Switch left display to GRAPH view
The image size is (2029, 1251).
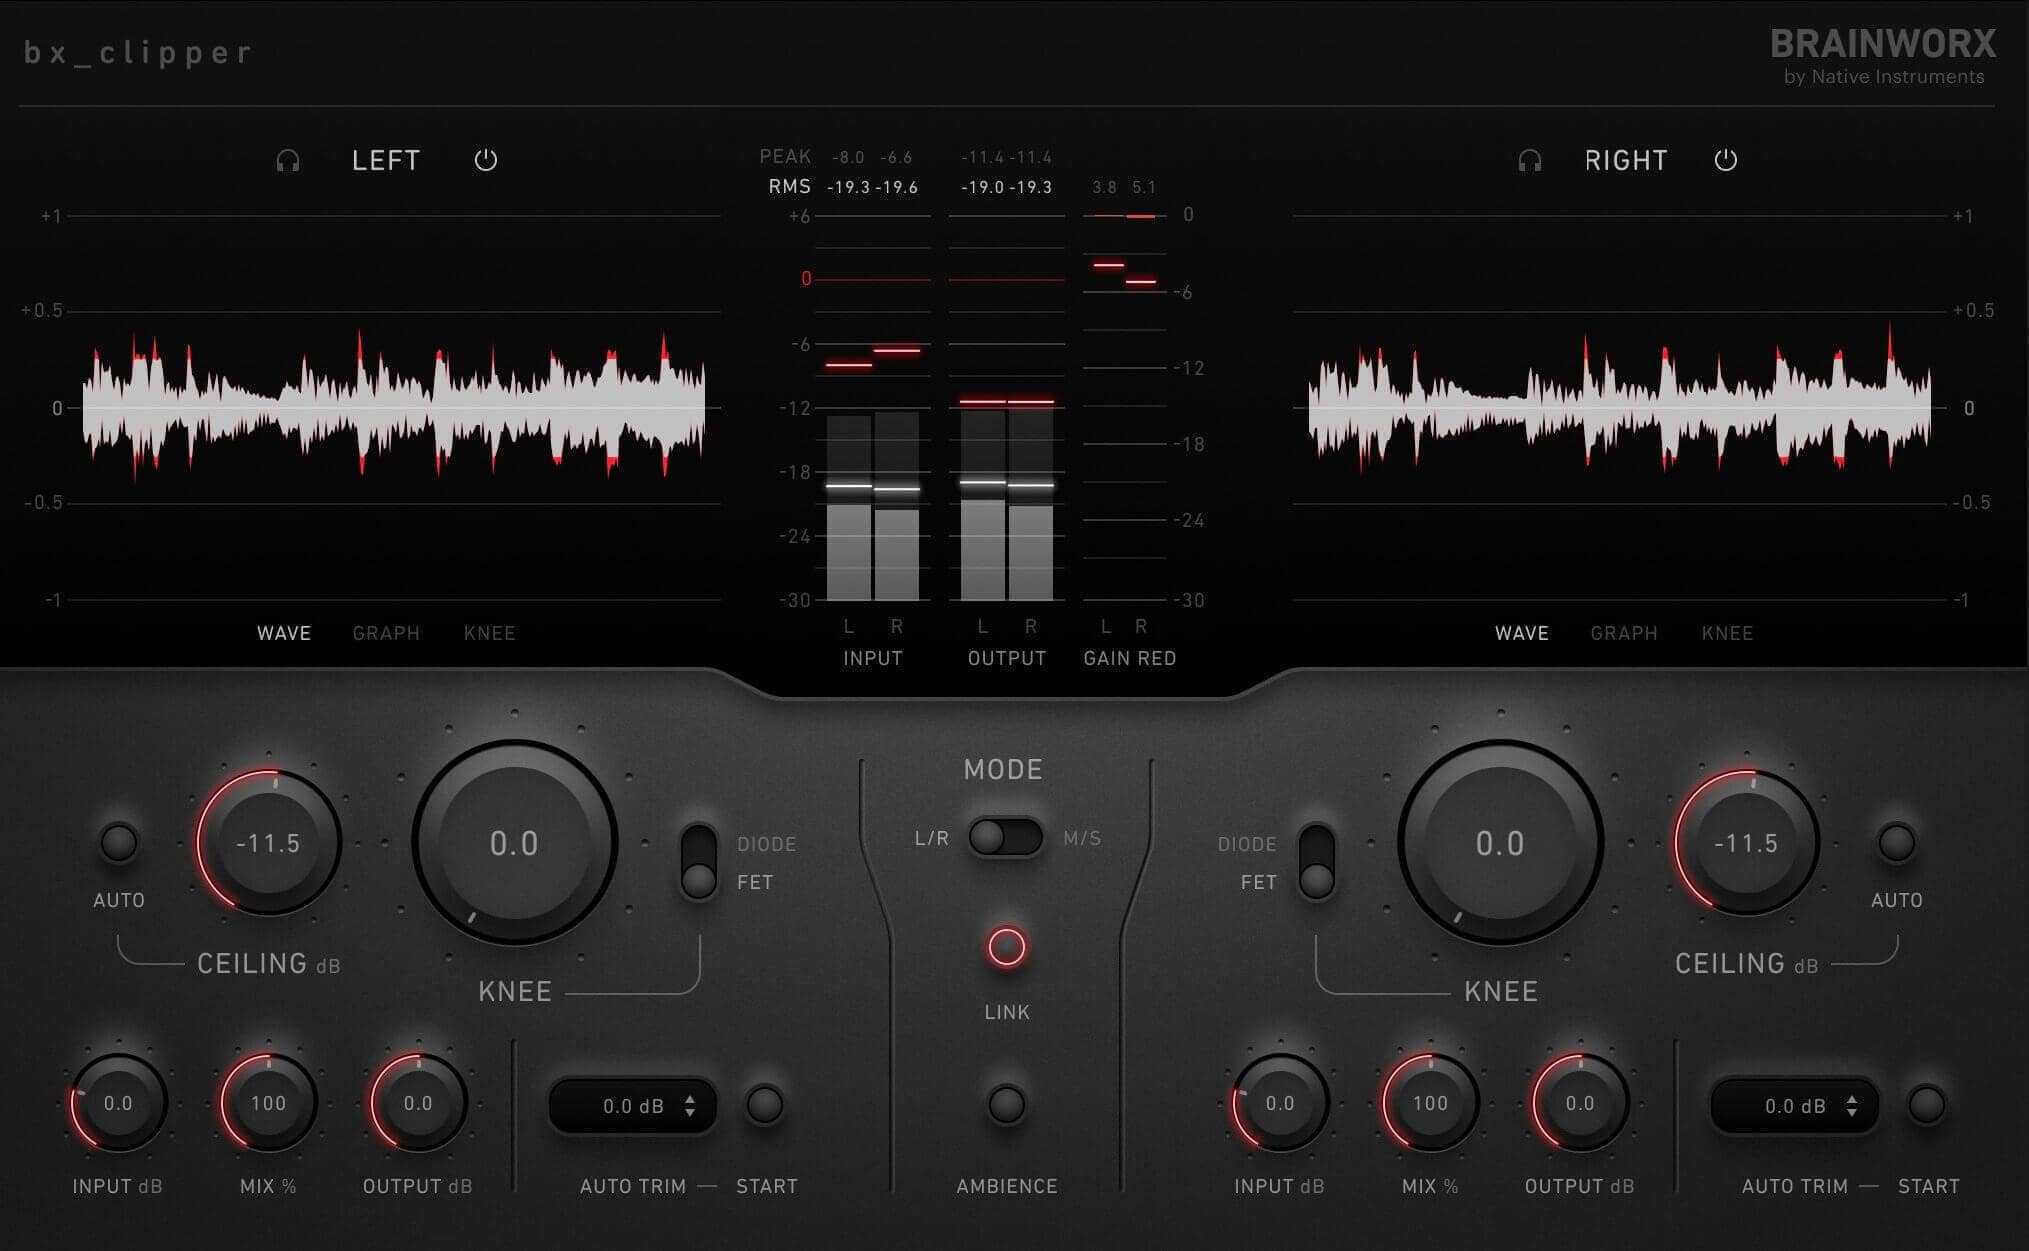386,633
